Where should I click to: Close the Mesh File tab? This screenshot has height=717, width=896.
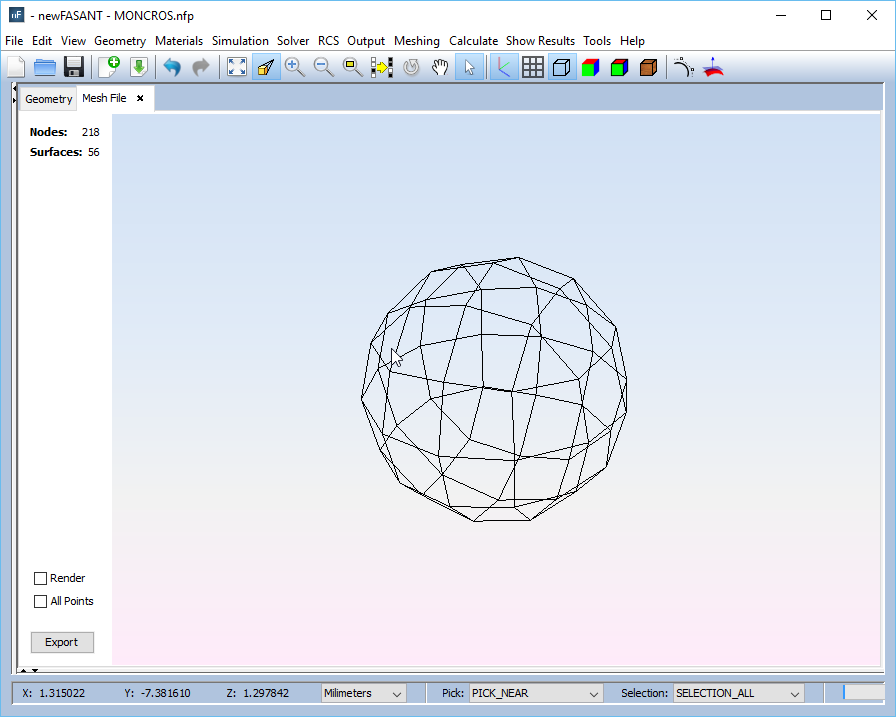tap(140, 98)
